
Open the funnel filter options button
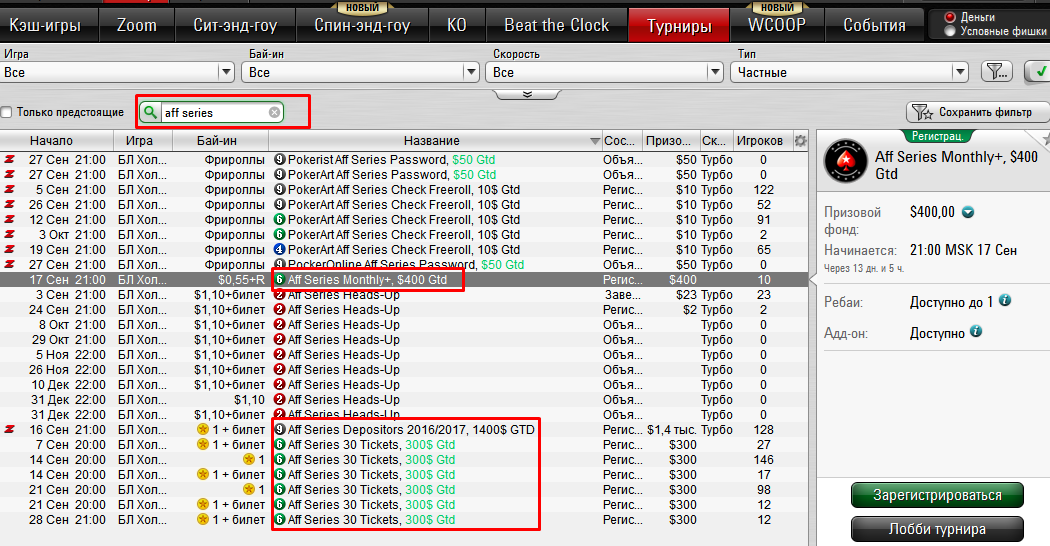[996, 72]
